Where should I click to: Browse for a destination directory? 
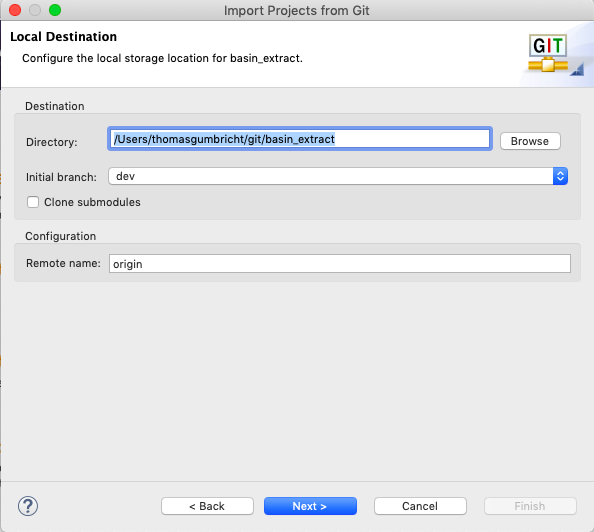coord(530,141)
